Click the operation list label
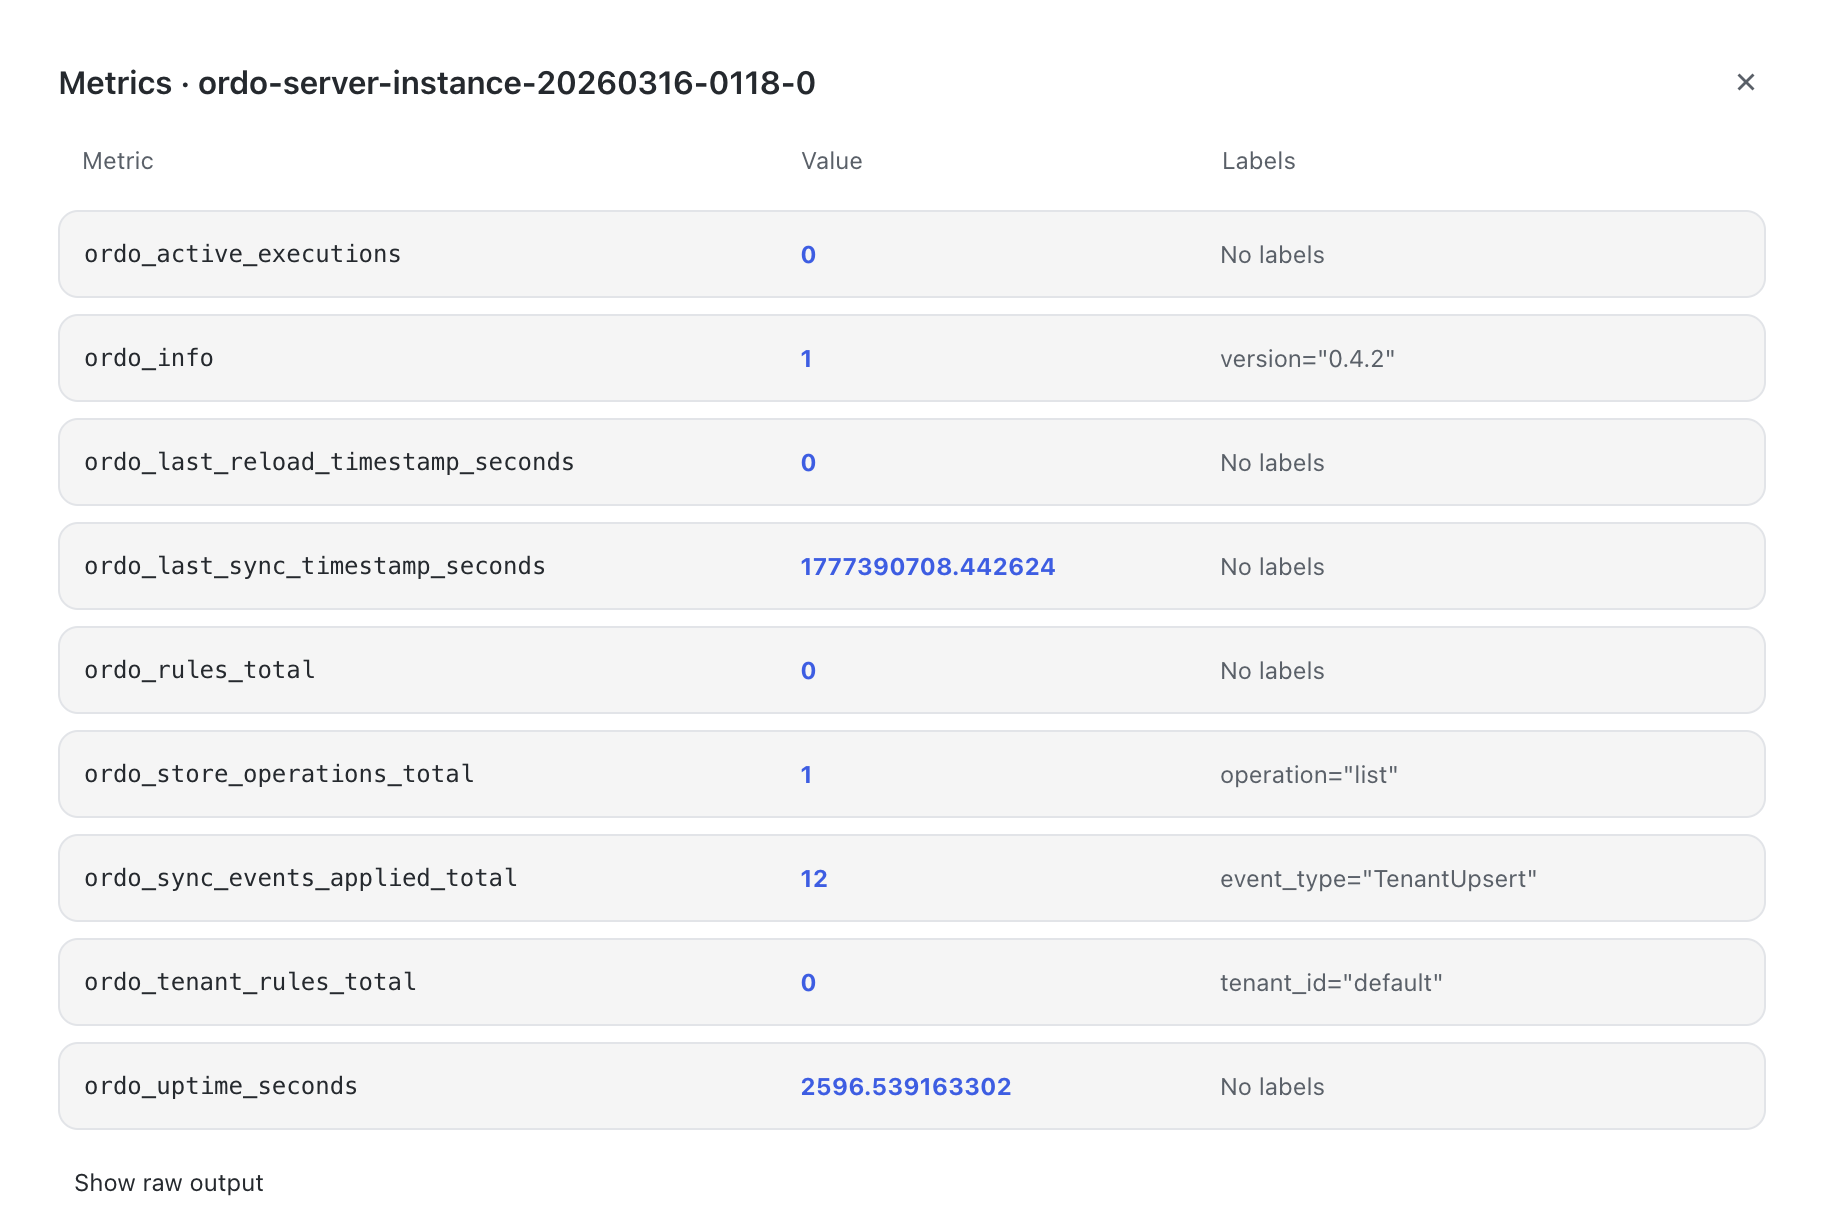 [1311, 774]
